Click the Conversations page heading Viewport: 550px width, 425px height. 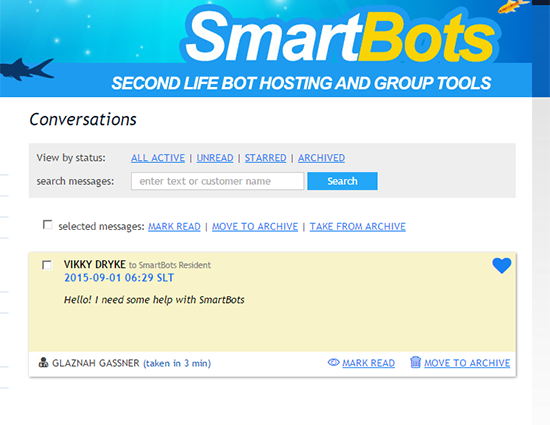coord(83,119)
